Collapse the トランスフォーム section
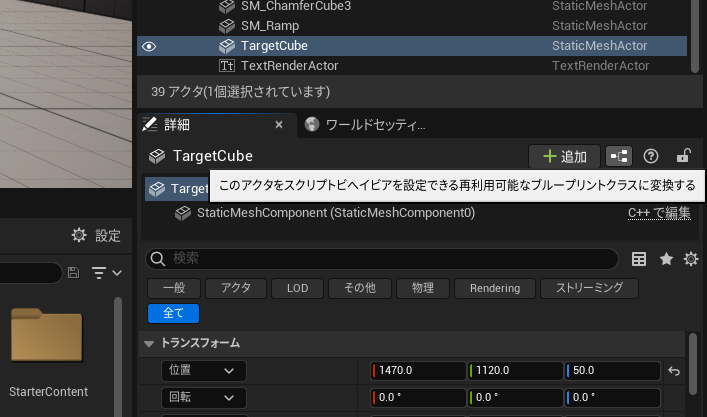This screenshot has height=417, width=707. (149, 344)
